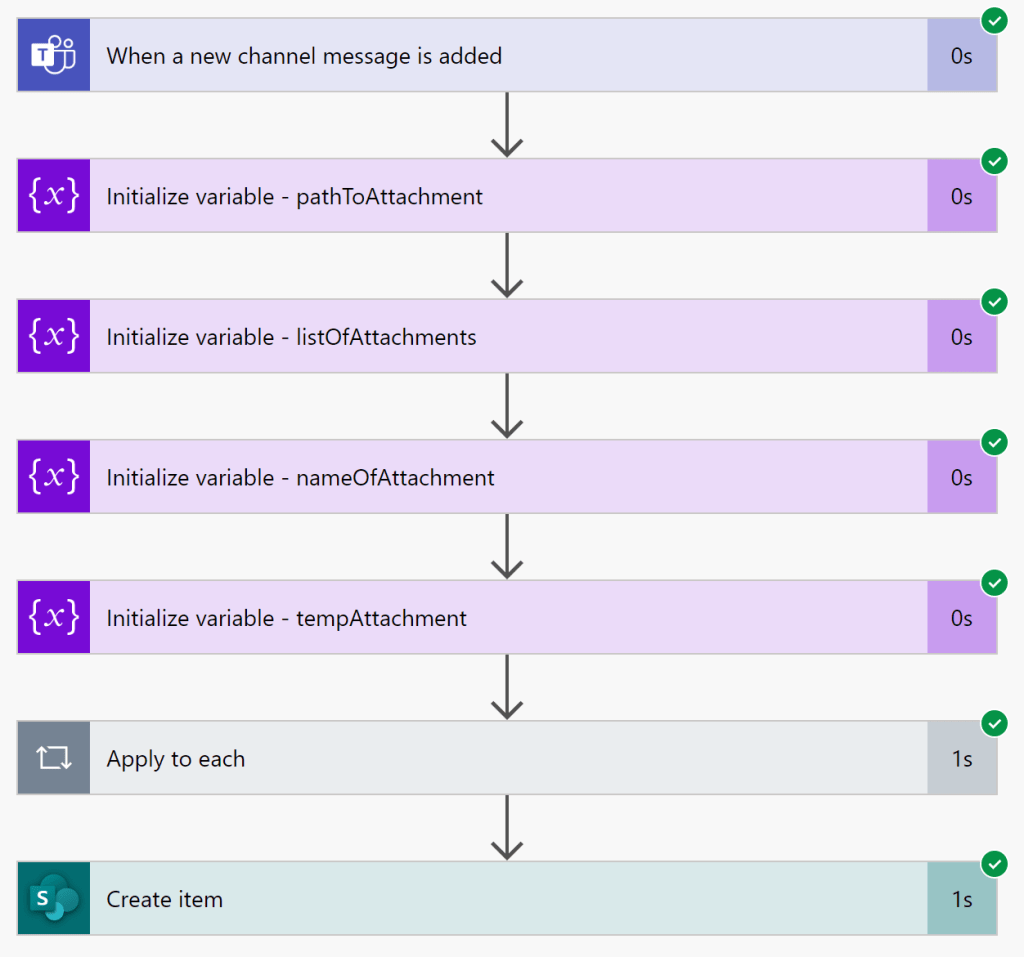
Task: Click the Microsoft Teams trigger icon
Action: click(53, 55)
